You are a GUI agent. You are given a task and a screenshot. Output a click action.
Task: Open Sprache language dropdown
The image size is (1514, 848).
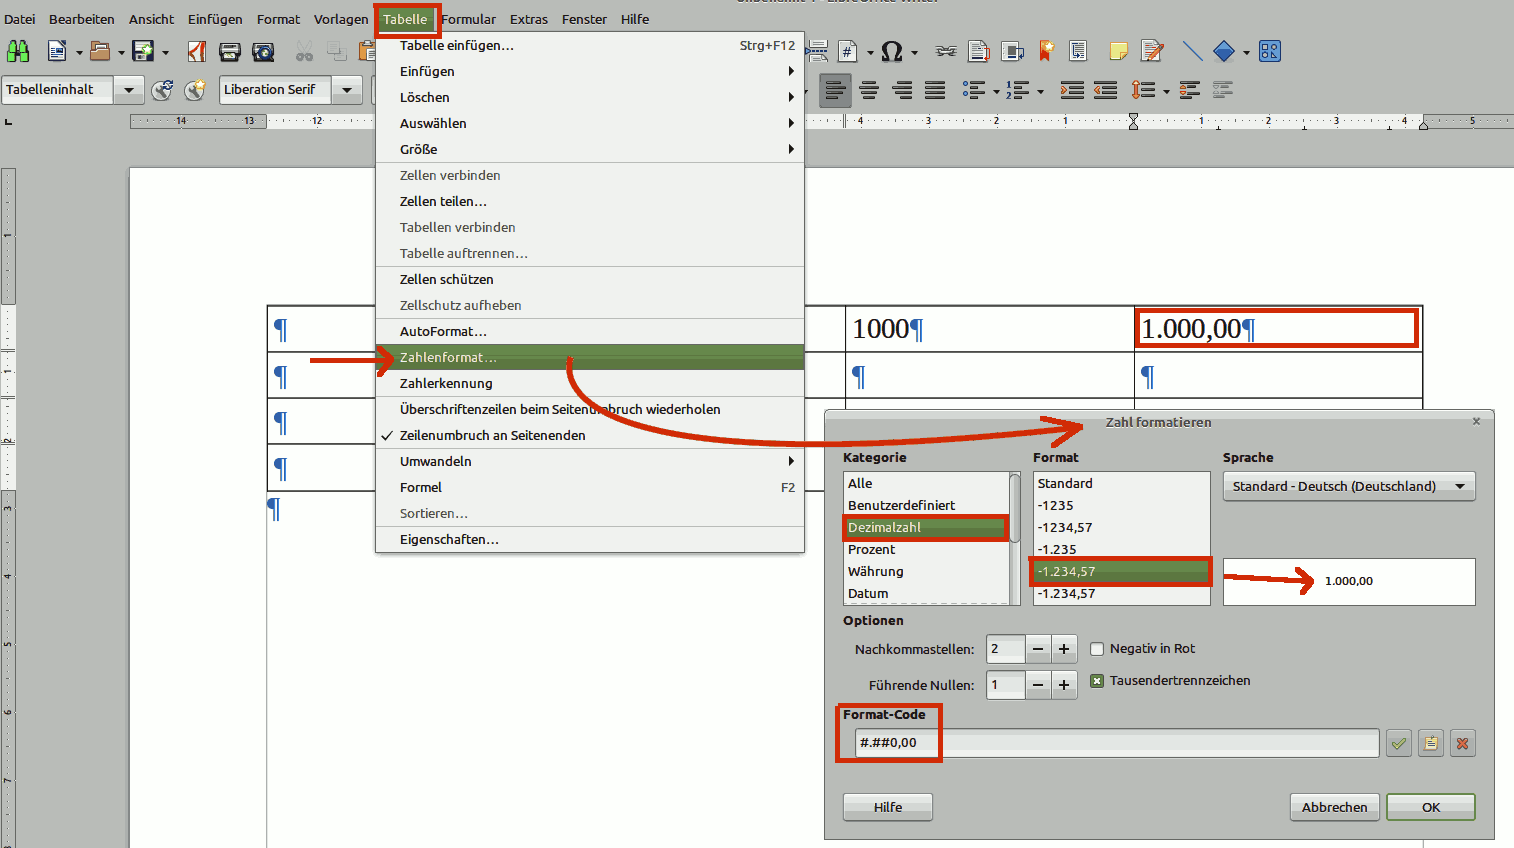pos(1349,486)
